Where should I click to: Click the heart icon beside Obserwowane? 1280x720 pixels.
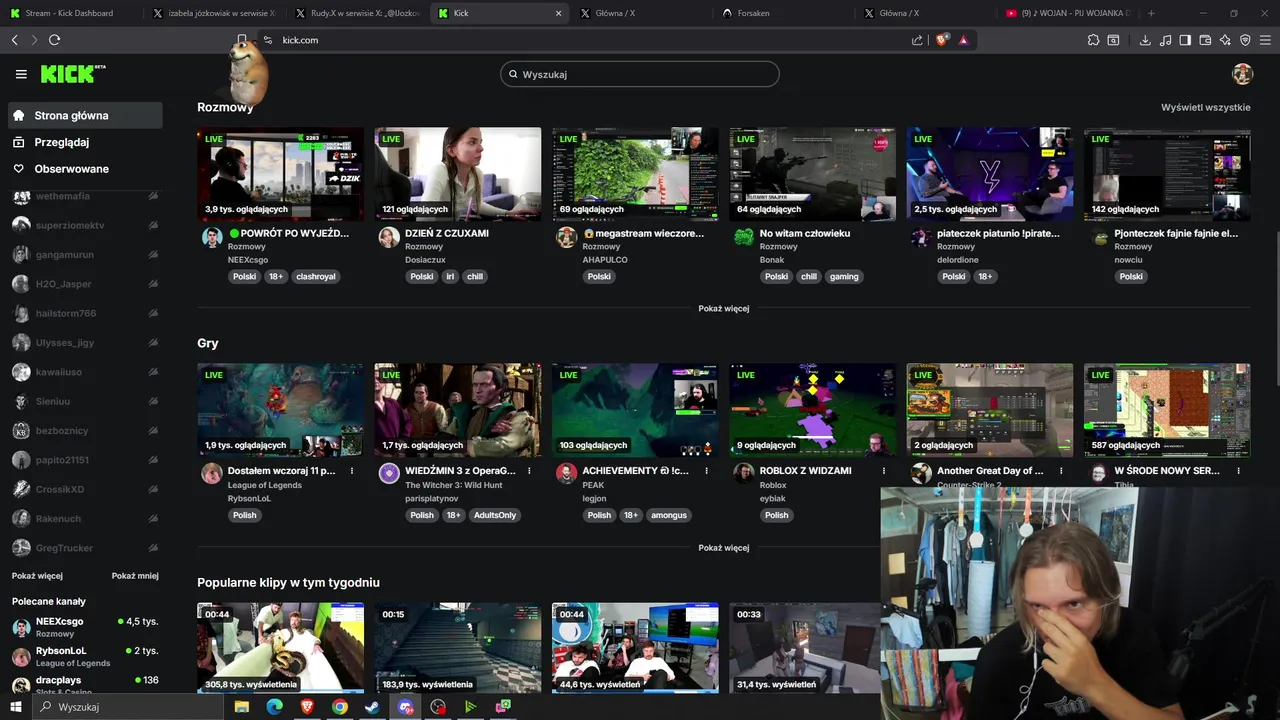pos(19,169)
